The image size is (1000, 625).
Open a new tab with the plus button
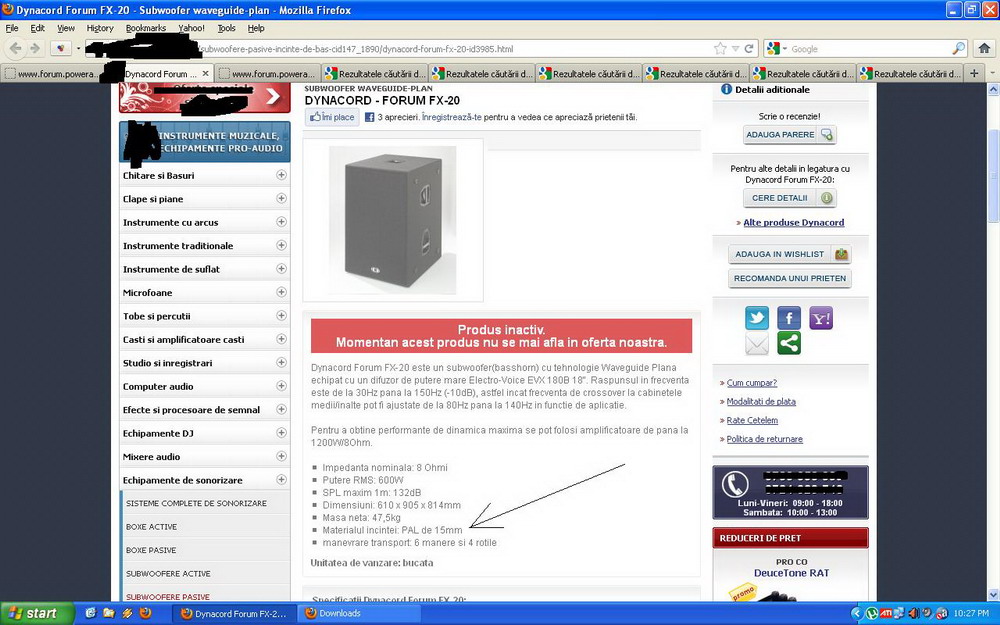coord(974,73)
